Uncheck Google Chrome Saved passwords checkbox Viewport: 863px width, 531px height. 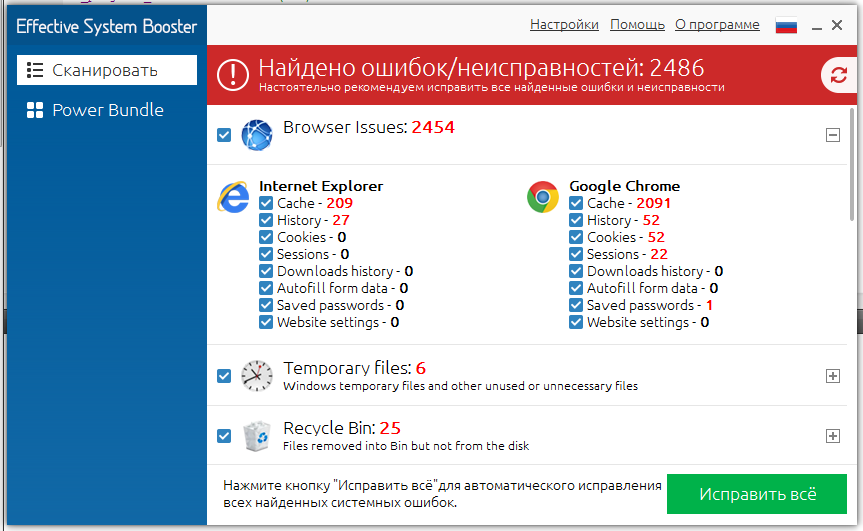(576, 305)
